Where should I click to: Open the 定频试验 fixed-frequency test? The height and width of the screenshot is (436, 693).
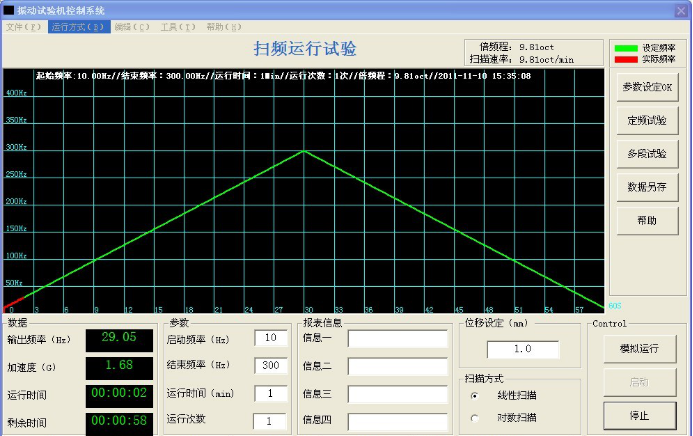point(646,120)
